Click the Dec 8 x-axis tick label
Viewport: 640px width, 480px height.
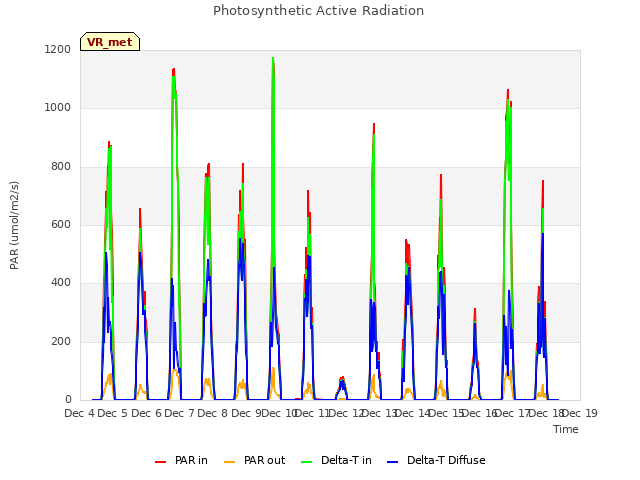pos(212,413)
